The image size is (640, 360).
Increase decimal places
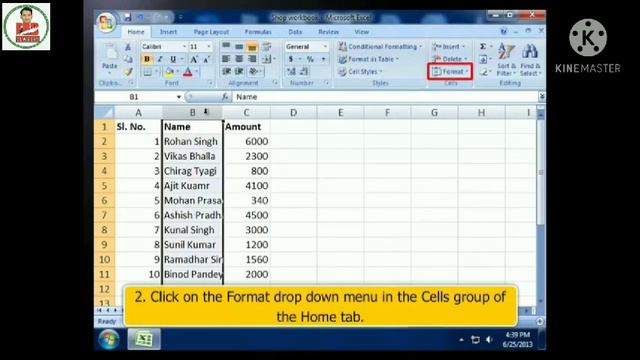pos(291,72)
